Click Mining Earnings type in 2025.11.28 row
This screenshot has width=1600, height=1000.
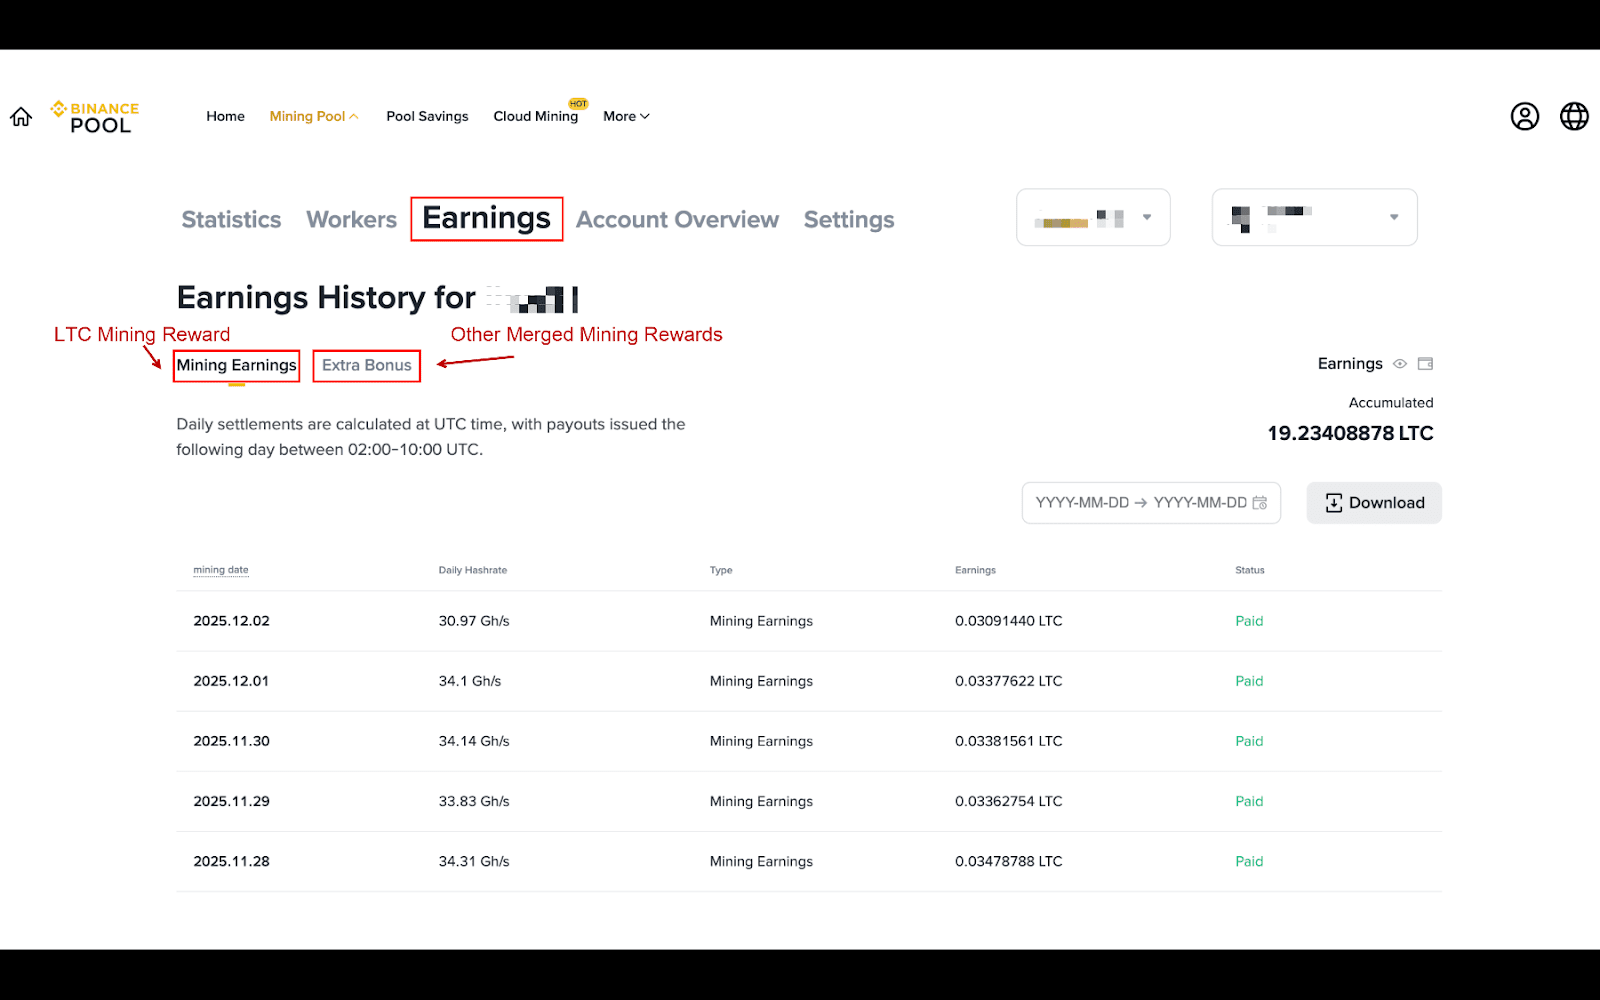tap(761, 861)
